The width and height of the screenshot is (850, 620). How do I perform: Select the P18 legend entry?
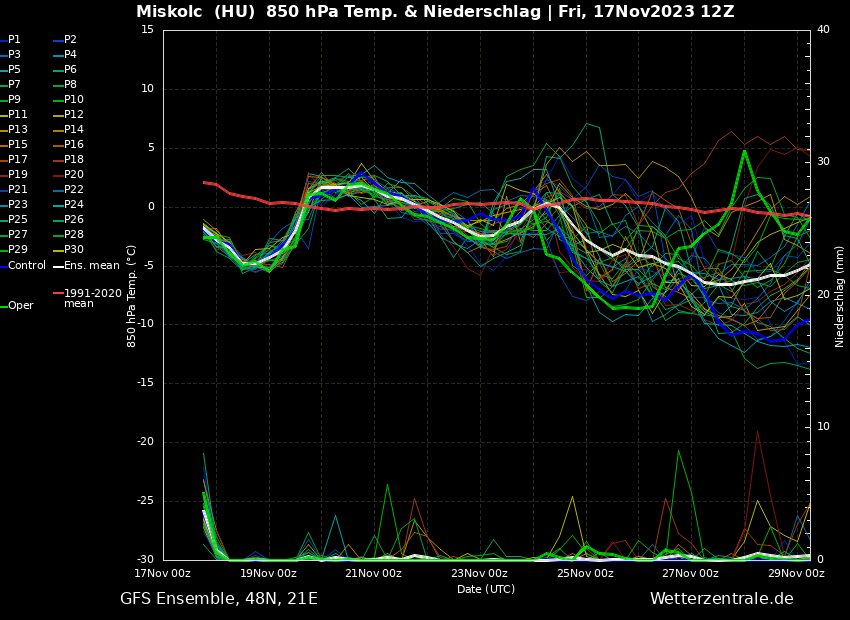pyautogui.click(x=73, y=160)
